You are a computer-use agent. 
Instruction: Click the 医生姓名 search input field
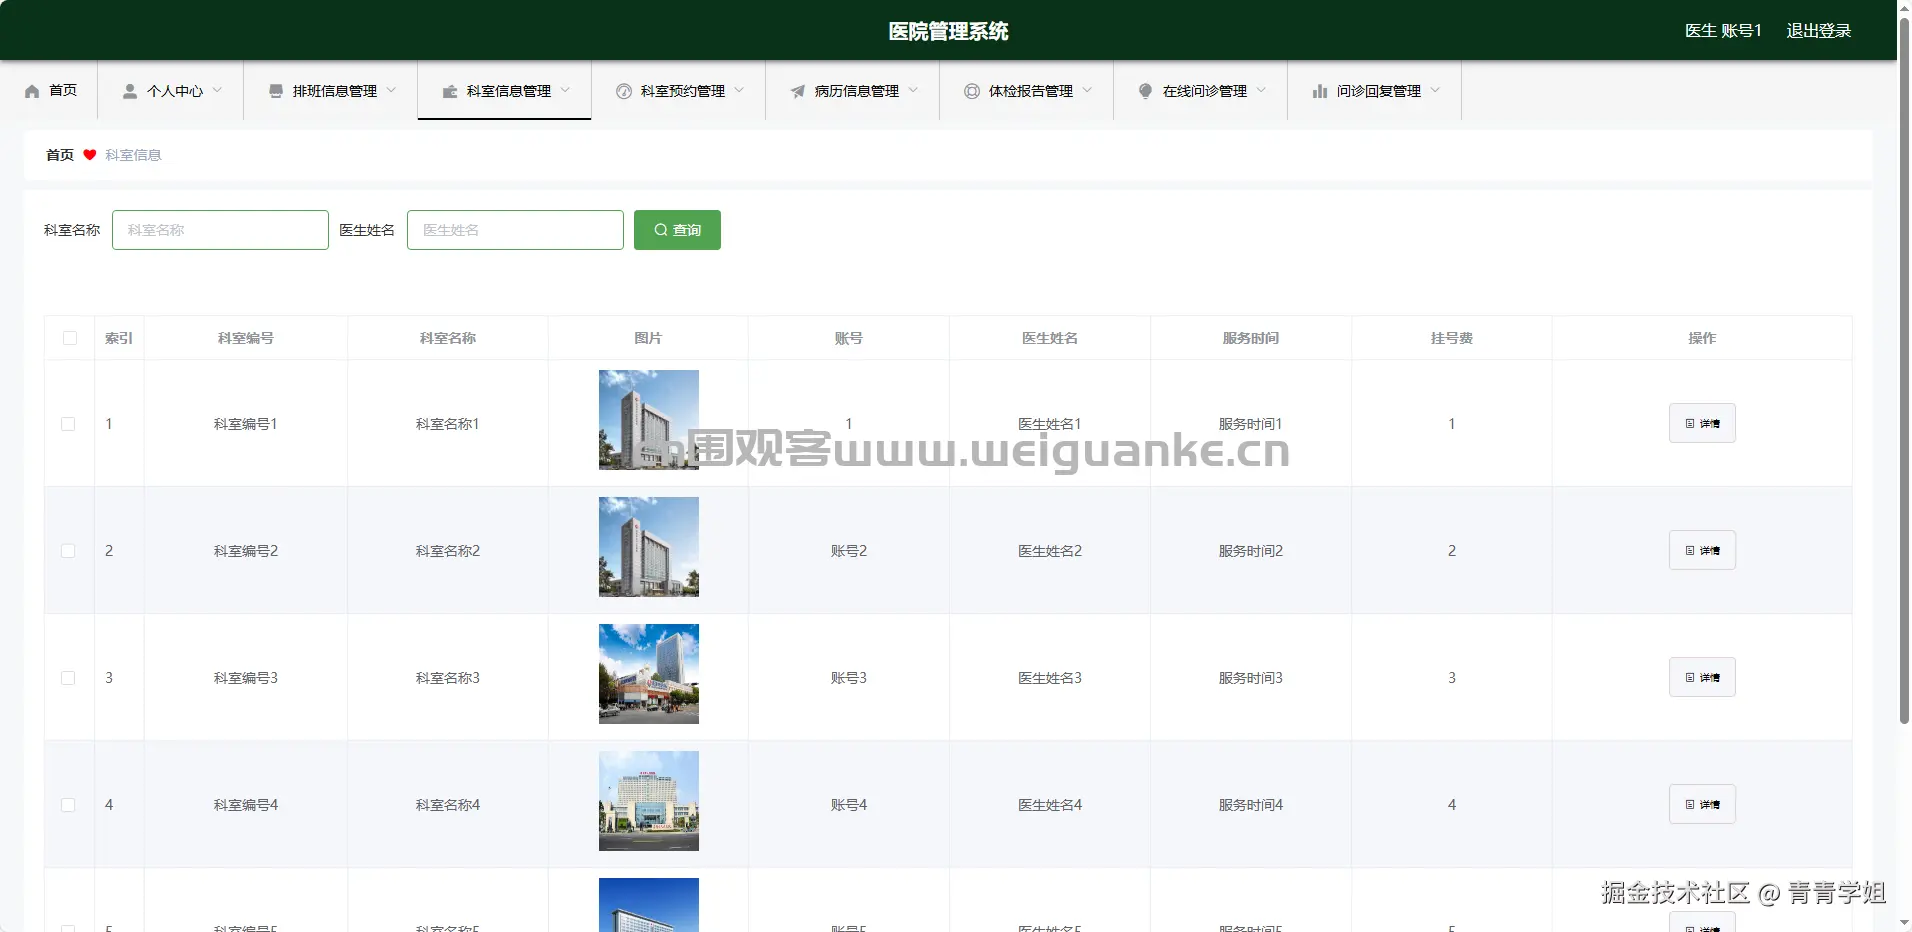515,230
